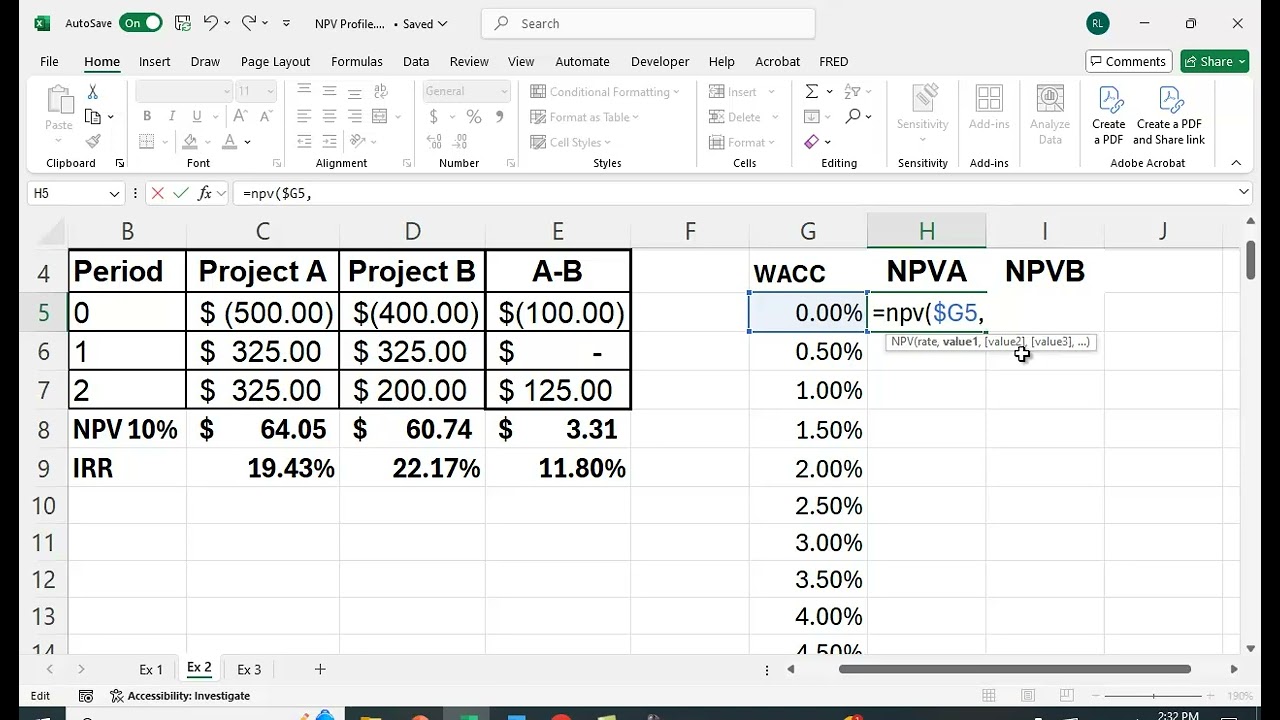Image resolution: width=1280 pixels, height=720 pixels.
Task: Open Format as Table dropdown
Action: [x=585, y=117]
